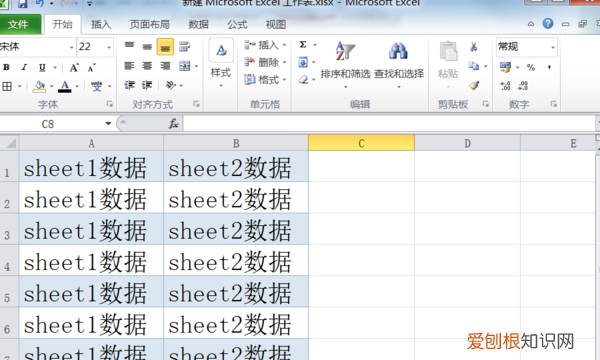
Task: Switch to the 数据 Data tab
Action: click(x=199, y=25)
